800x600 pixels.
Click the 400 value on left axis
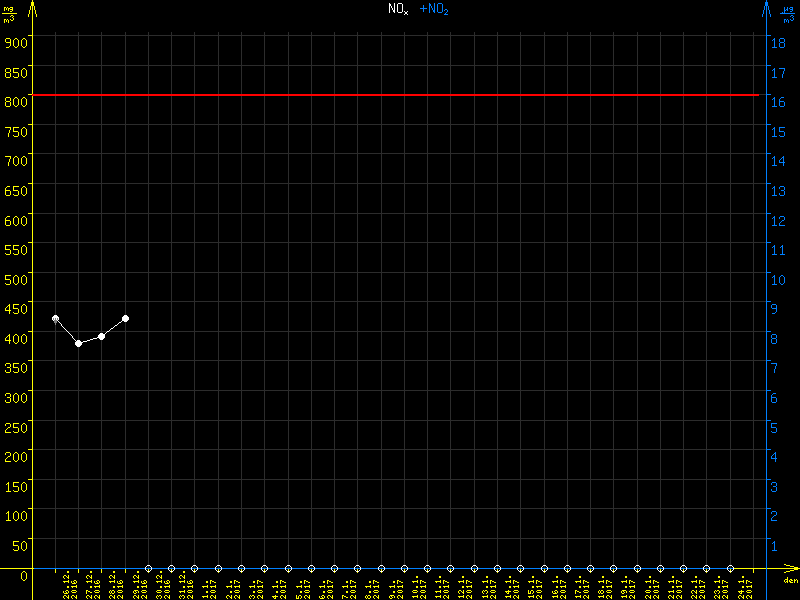pos(16,338)
